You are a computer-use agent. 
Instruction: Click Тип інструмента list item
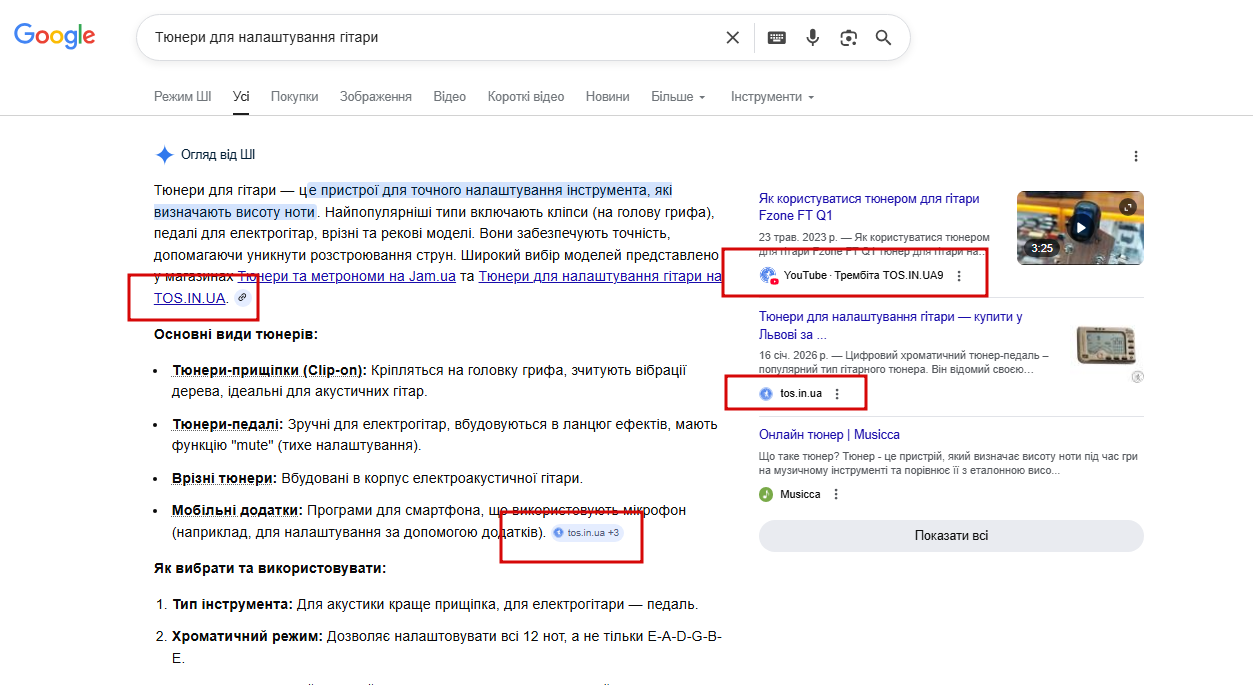[x=435, y=604]
